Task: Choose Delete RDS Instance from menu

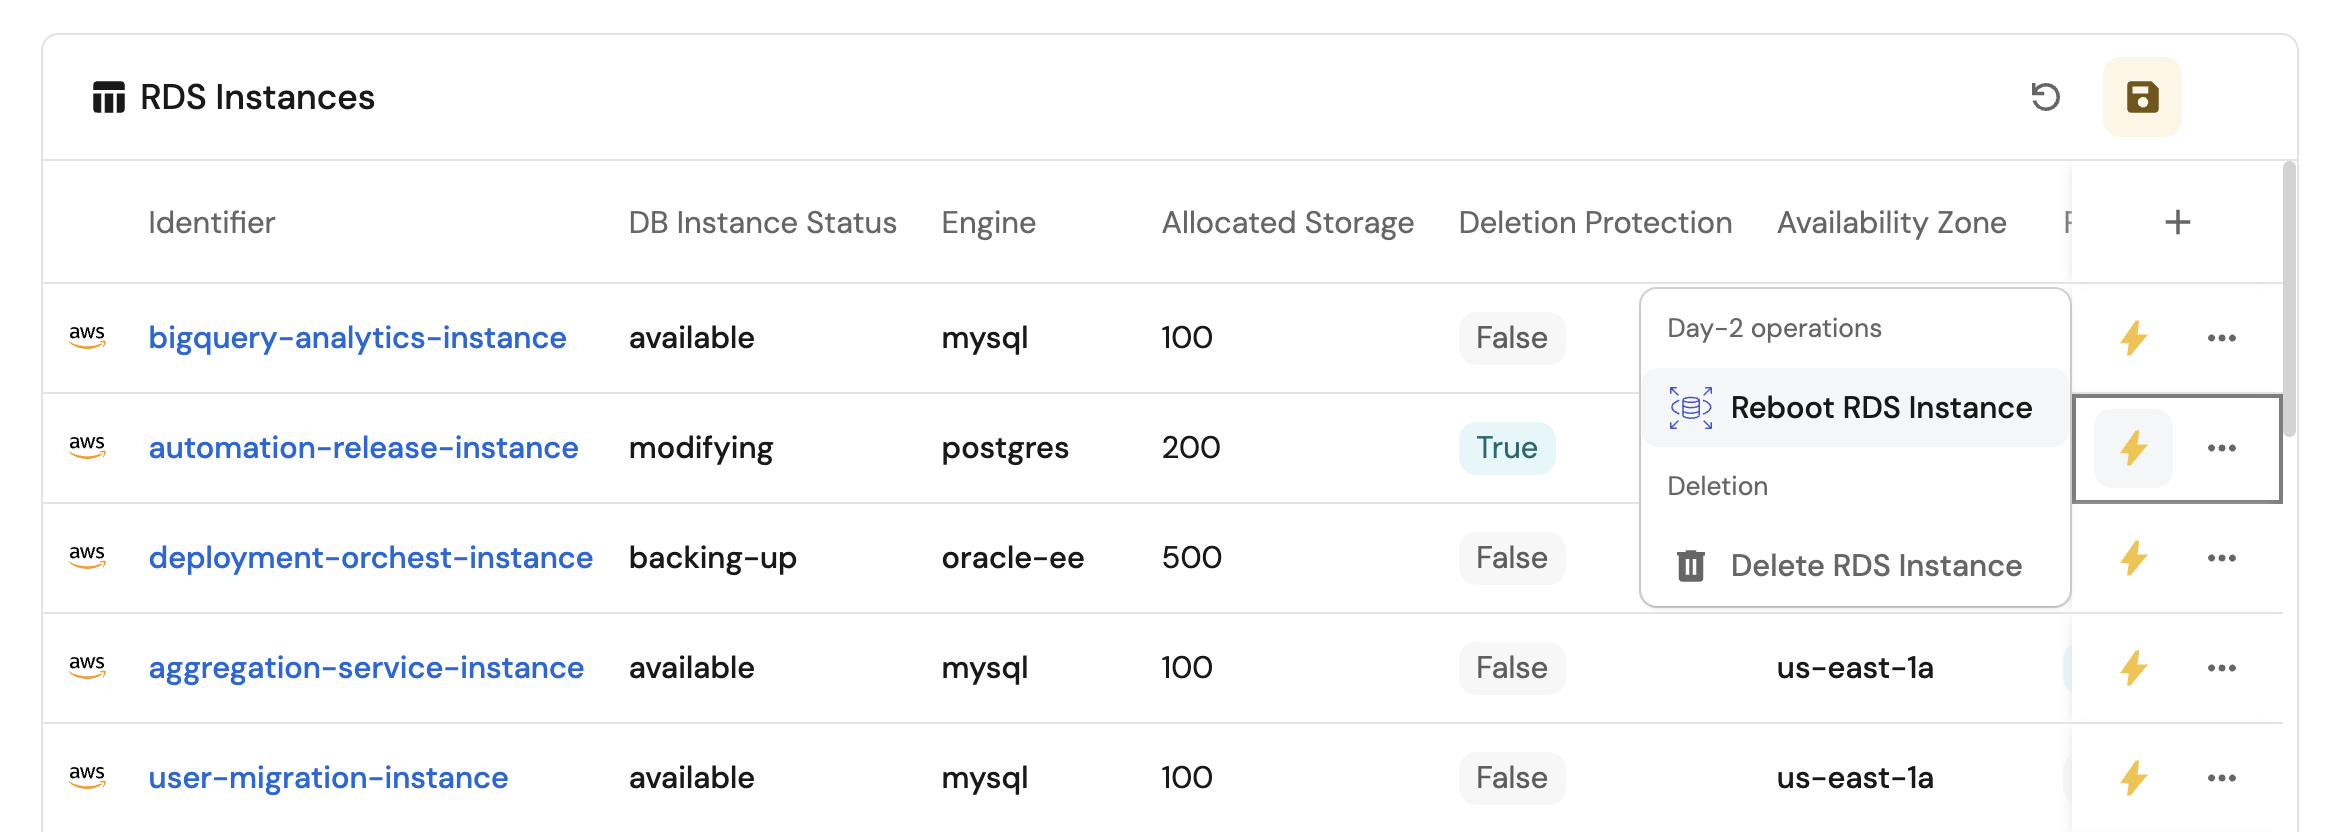Action: click(x=1875, y=566)
